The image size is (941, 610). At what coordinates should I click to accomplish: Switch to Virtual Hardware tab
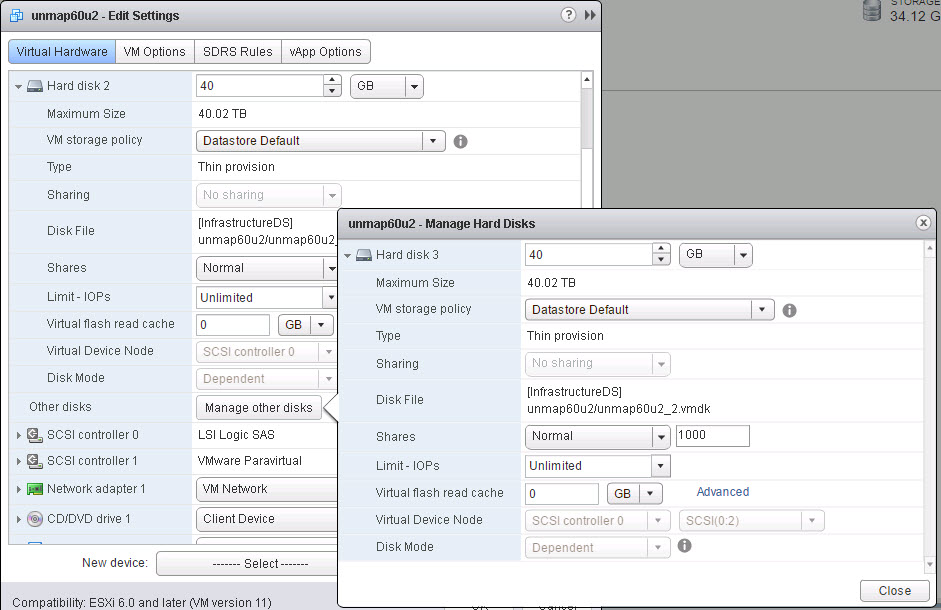click(x=62, y=52)
